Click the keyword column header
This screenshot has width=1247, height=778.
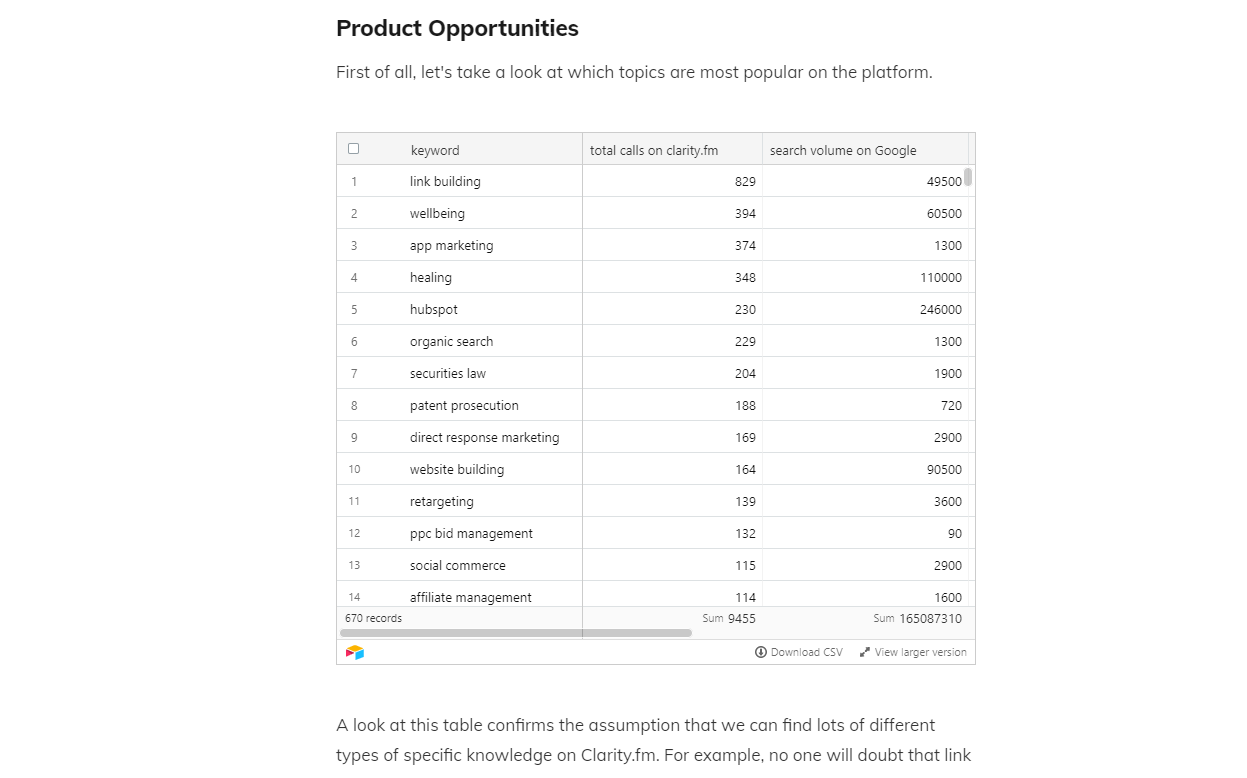tap(435, 150)
